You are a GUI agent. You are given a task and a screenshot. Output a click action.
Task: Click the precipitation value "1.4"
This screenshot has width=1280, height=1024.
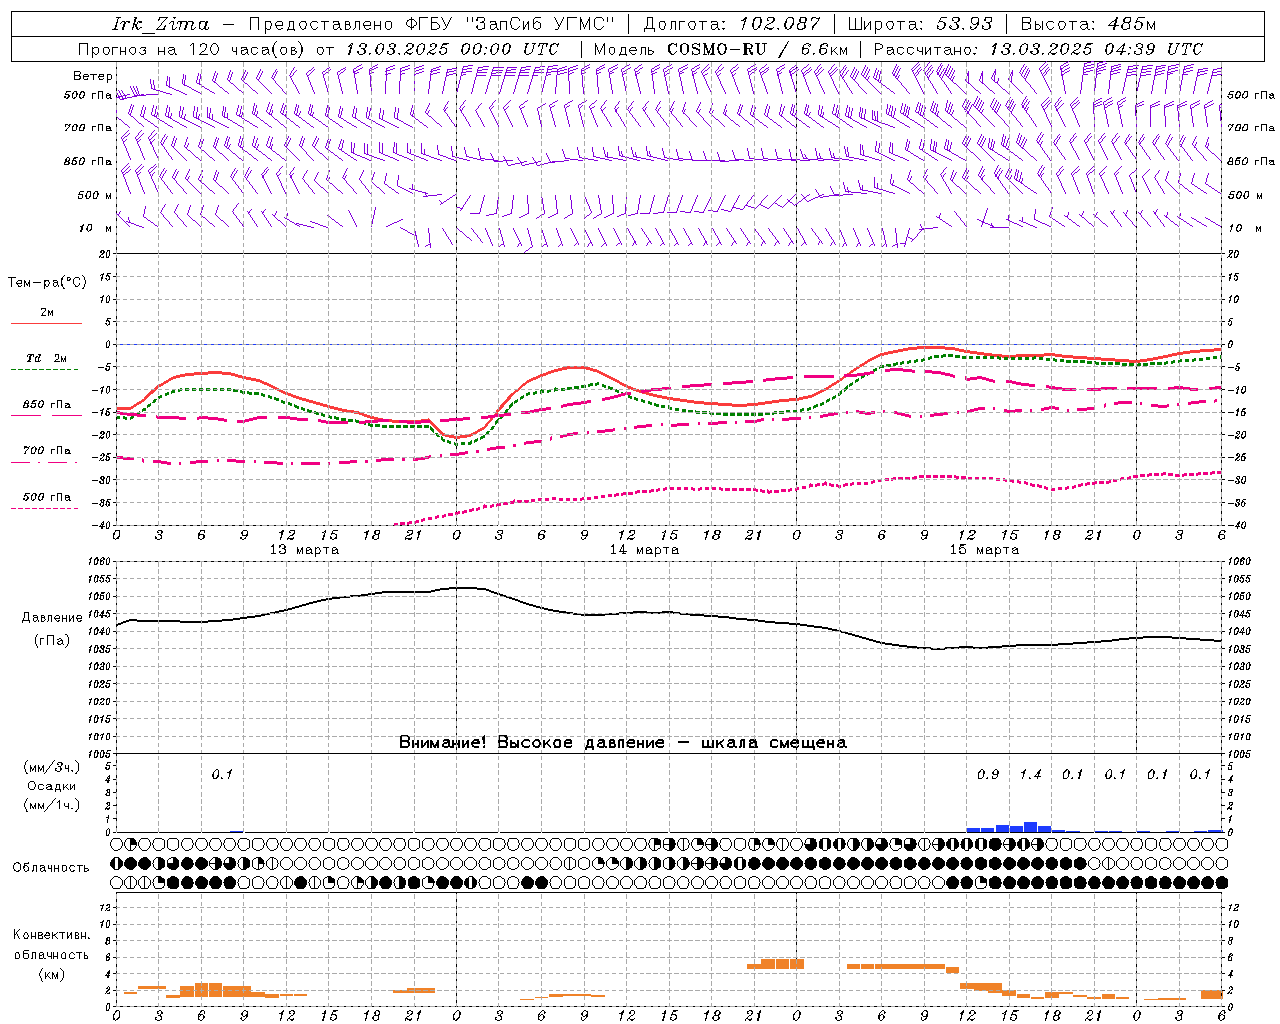tap(1030, 775)
